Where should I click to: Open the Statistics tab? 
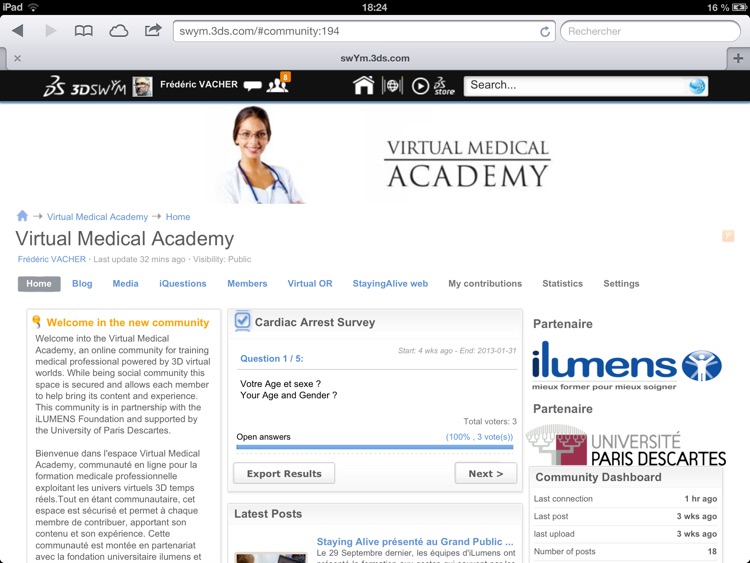[562, 284]
